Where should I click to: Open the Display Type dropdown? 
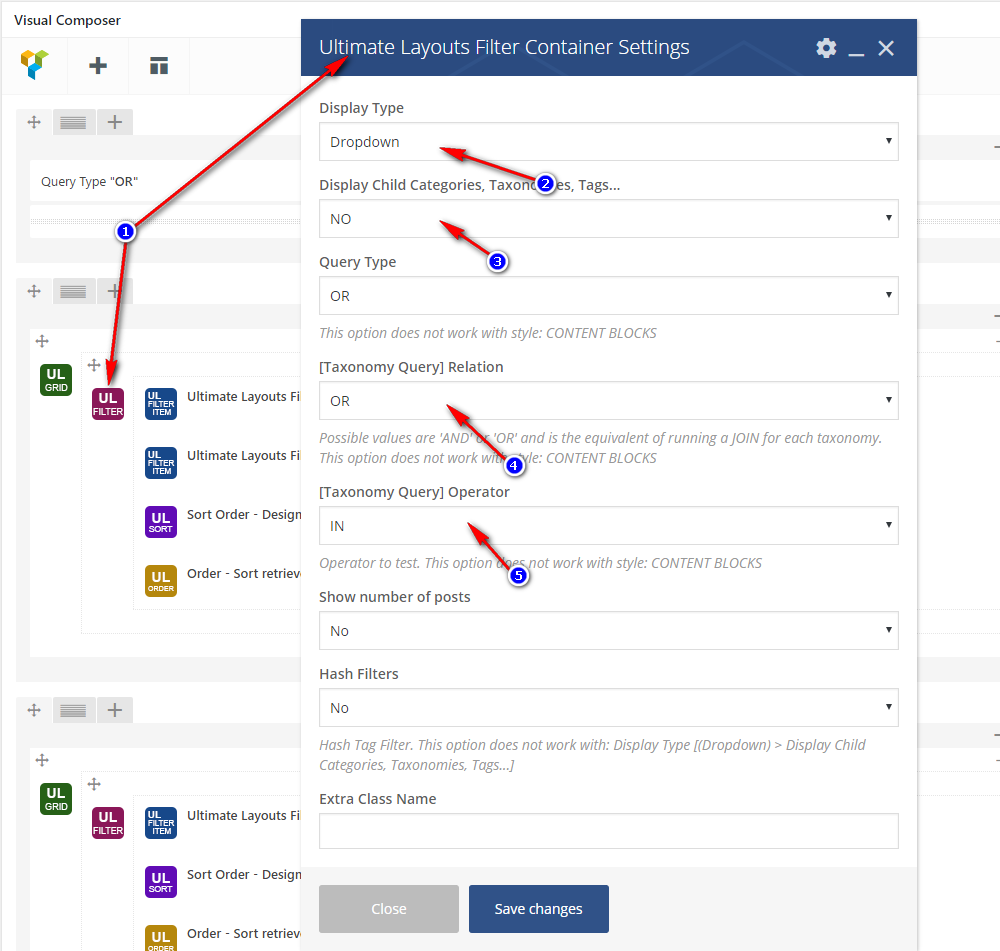click(608, 142)
